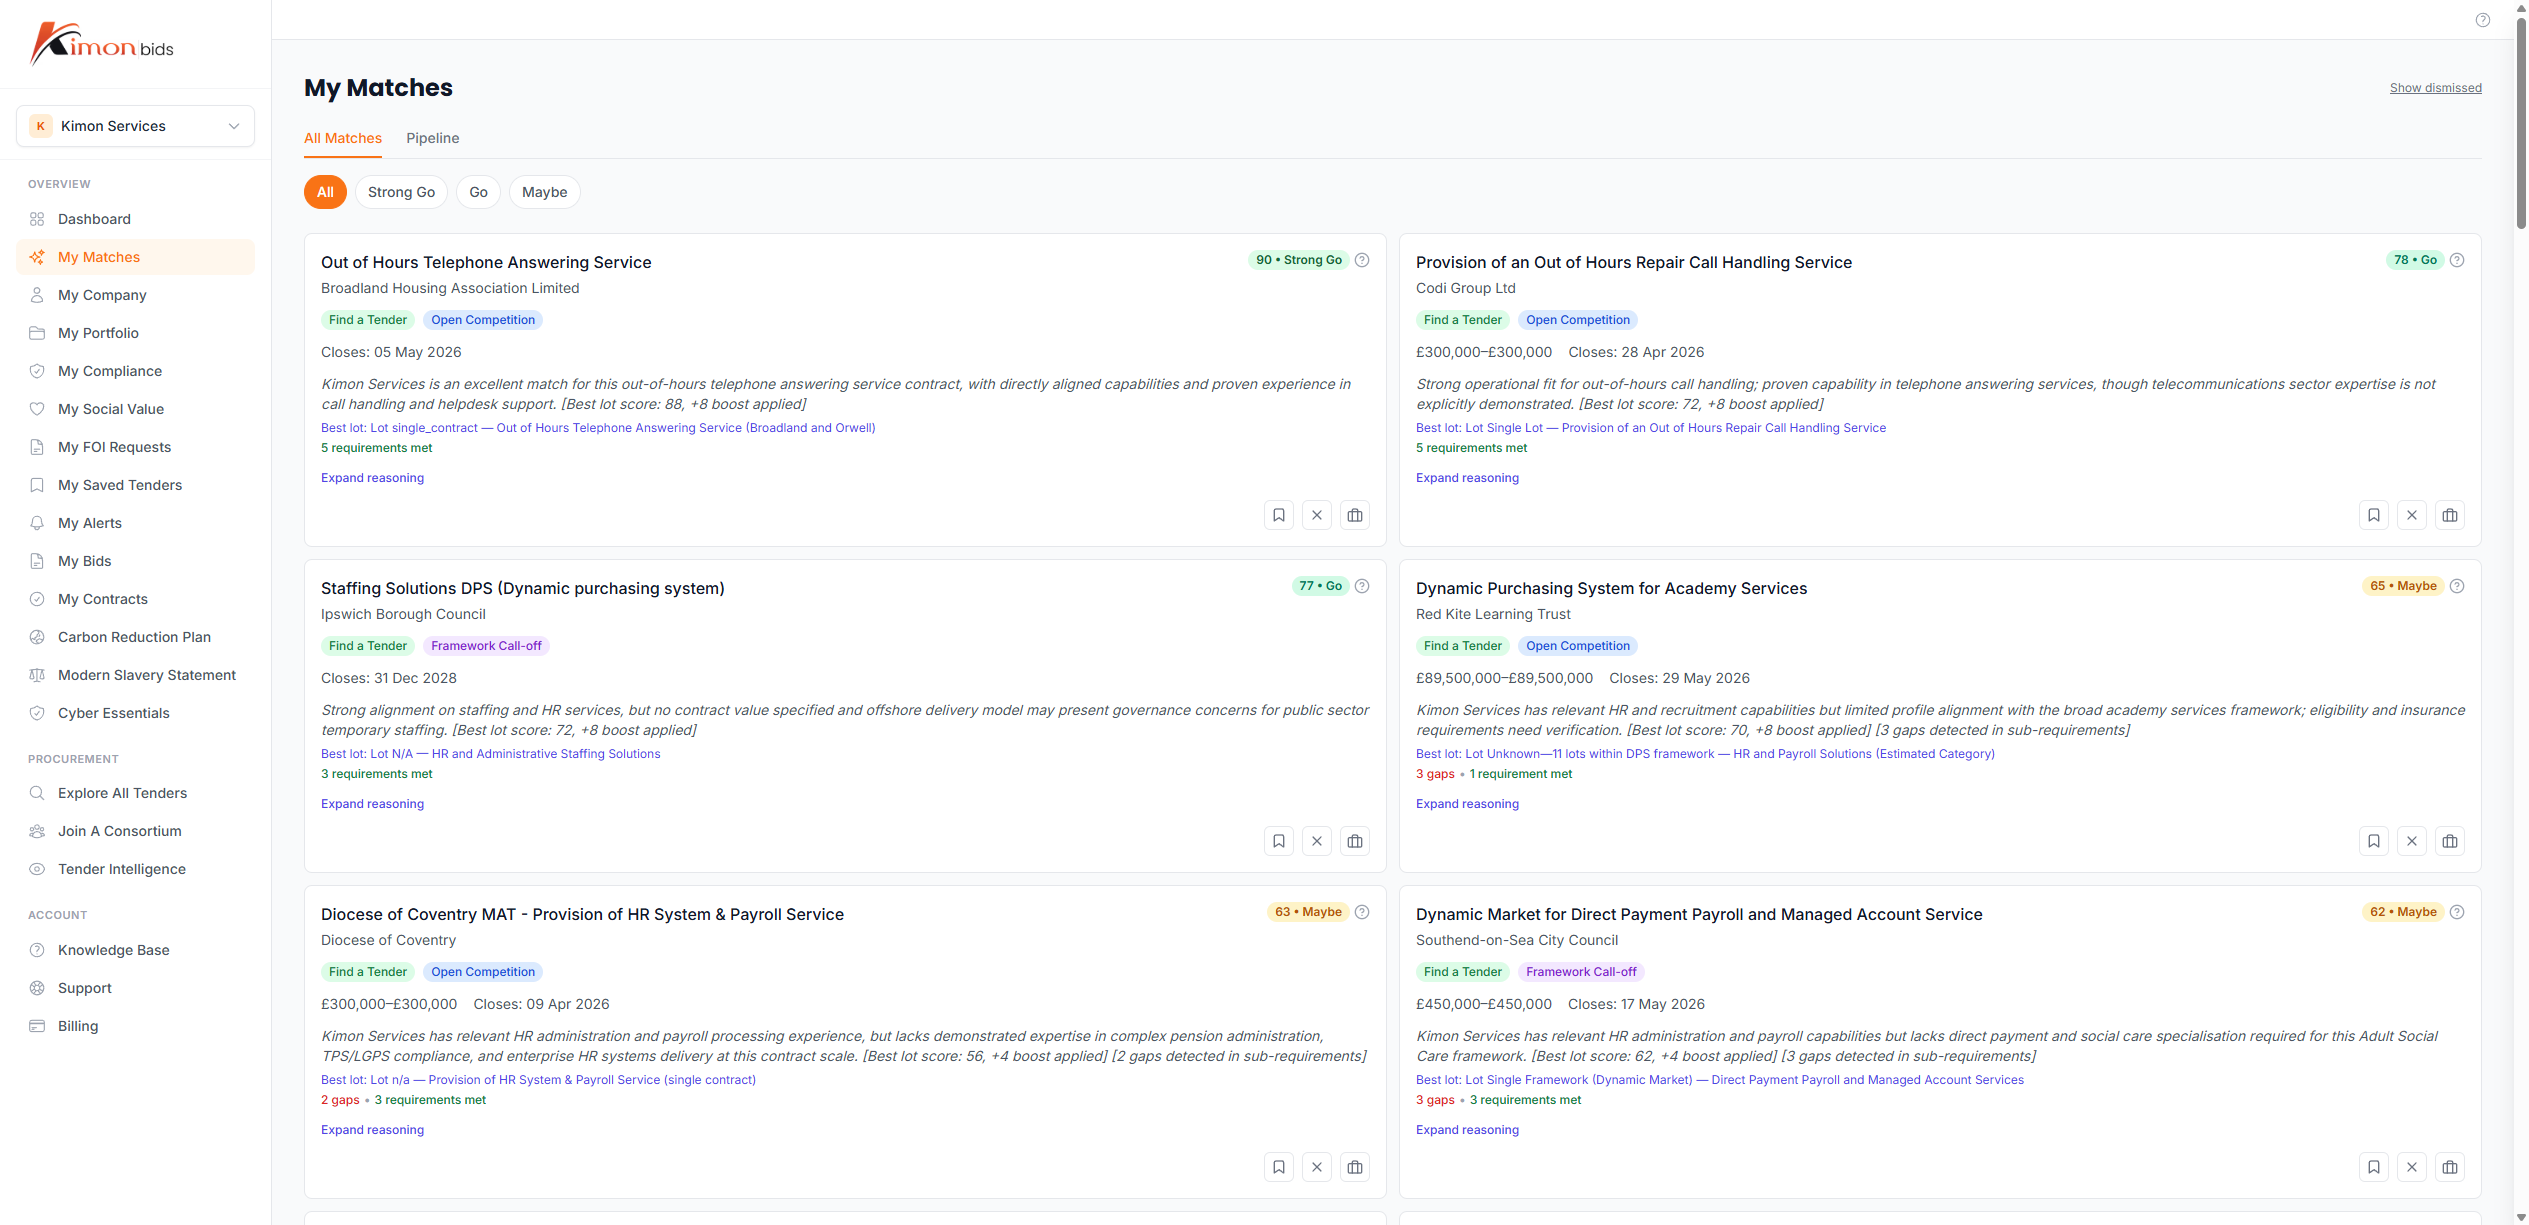Expand reasoning for Codi Group Ltd tender
Viewport: 2529px width, 1225px height.
point(1467,478)
